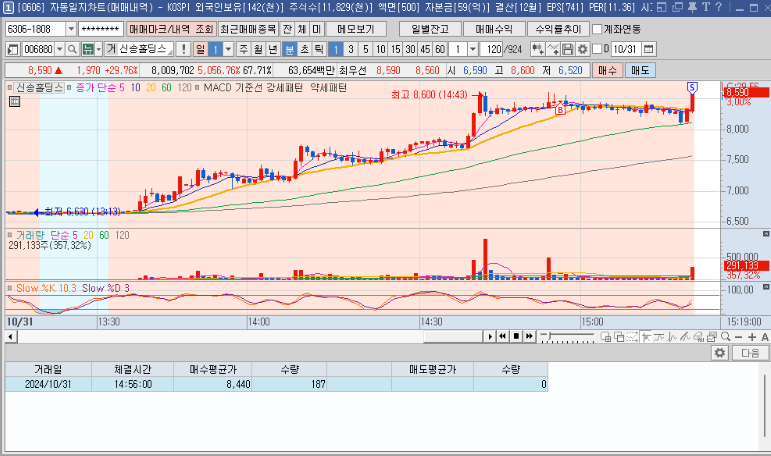Click the rewind button under the chart

[x=503, y=336]
